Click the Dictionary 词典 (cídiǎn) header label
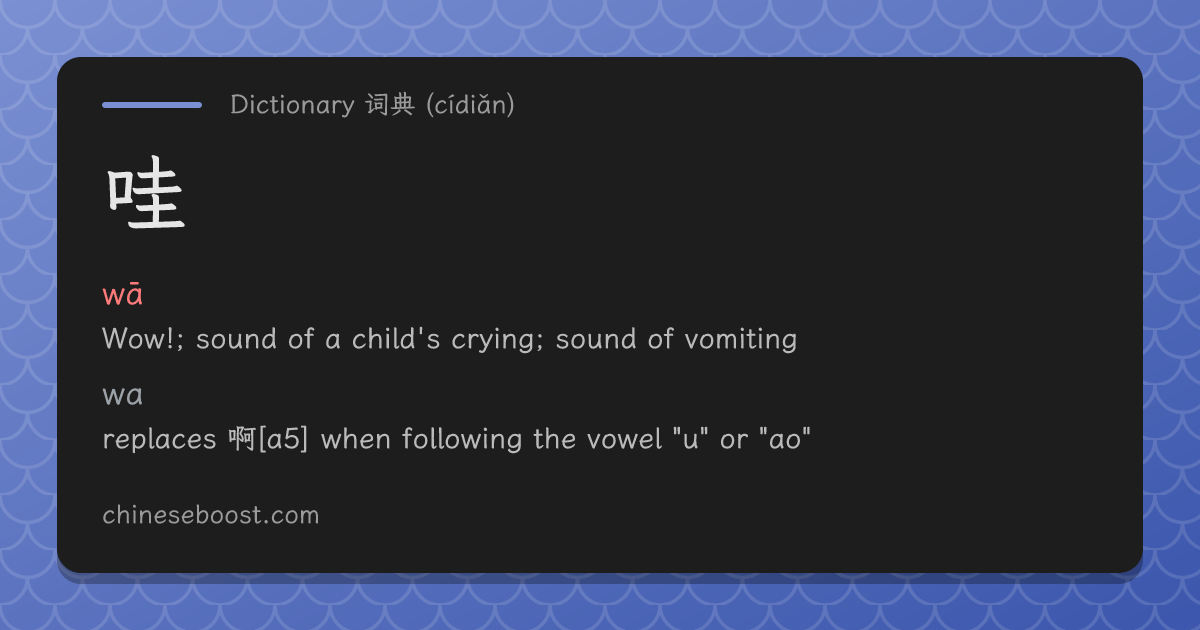 pyautogui.click(x=372, y=104)
